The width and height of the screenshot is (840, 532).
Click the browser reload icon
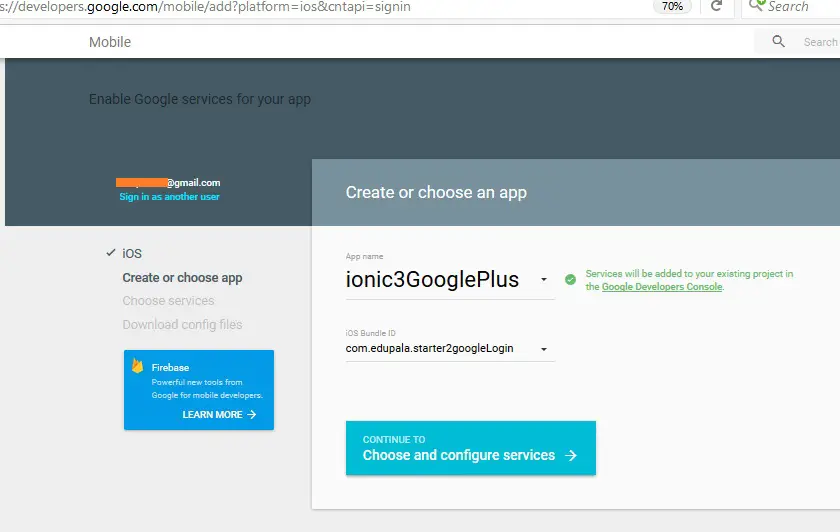tap(716, 6)
